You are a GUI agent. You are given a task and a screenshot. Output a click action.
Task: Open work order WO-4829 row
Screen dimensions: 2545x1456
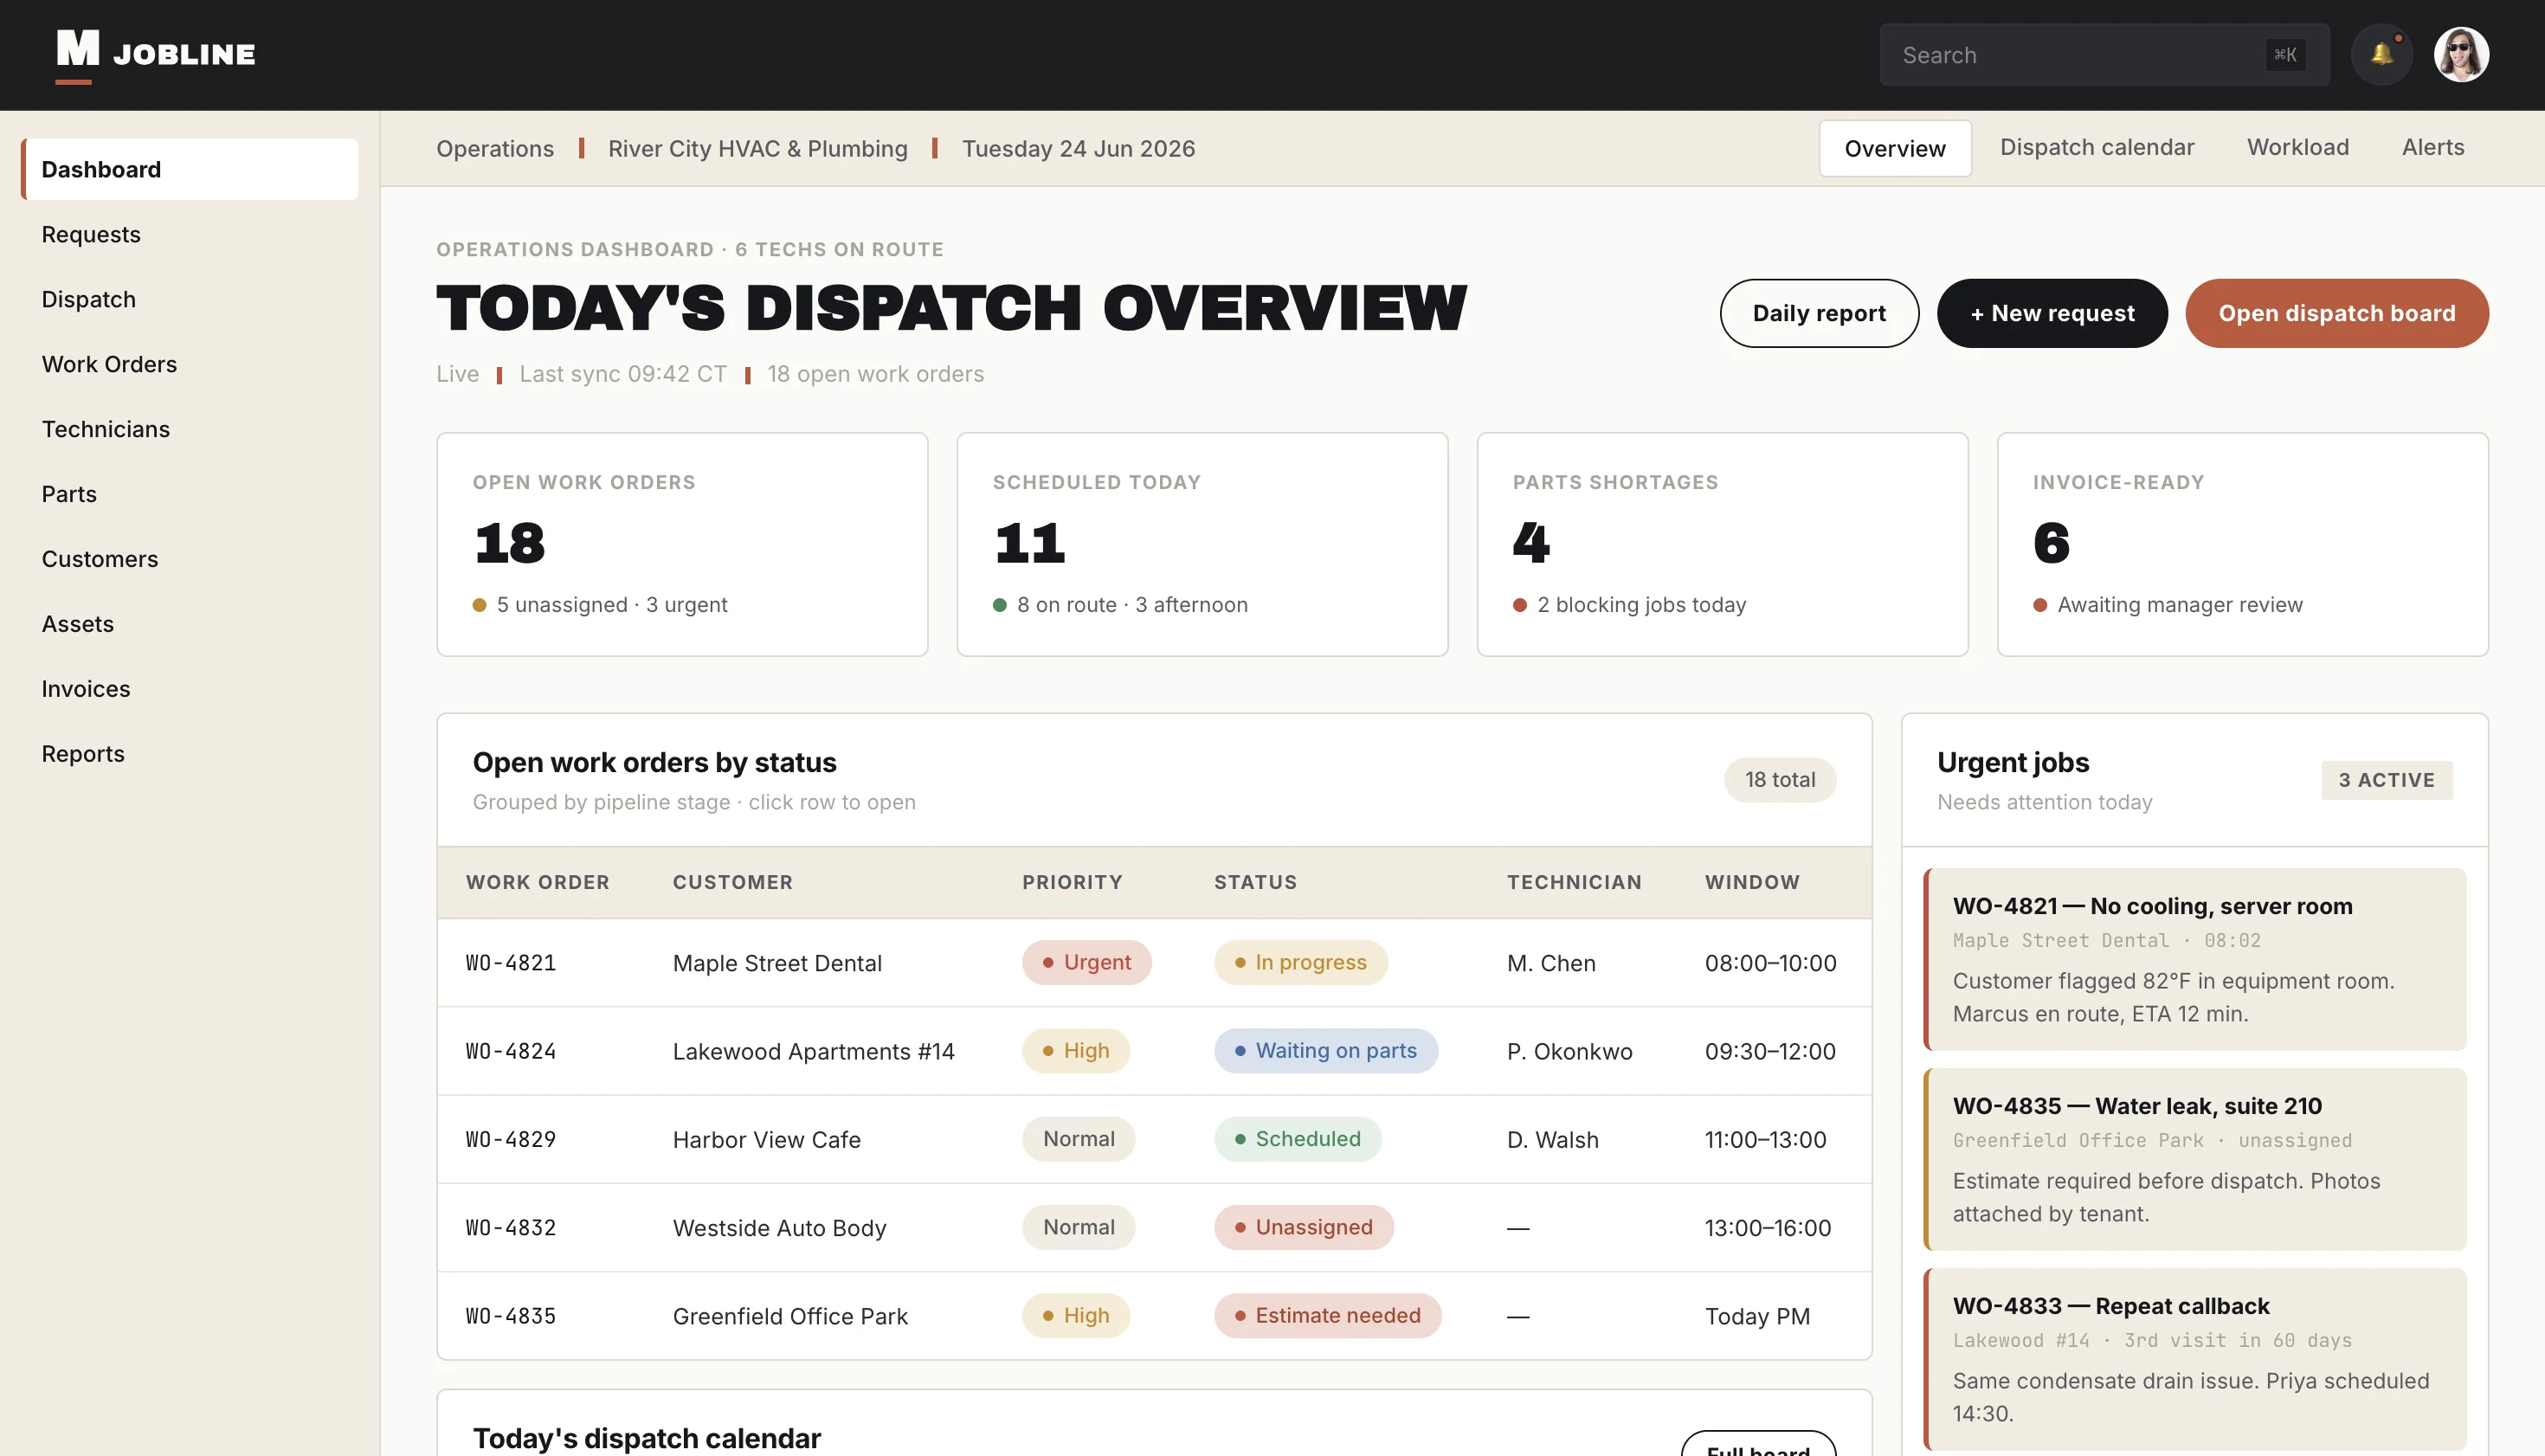(x=1154, y=1139)
